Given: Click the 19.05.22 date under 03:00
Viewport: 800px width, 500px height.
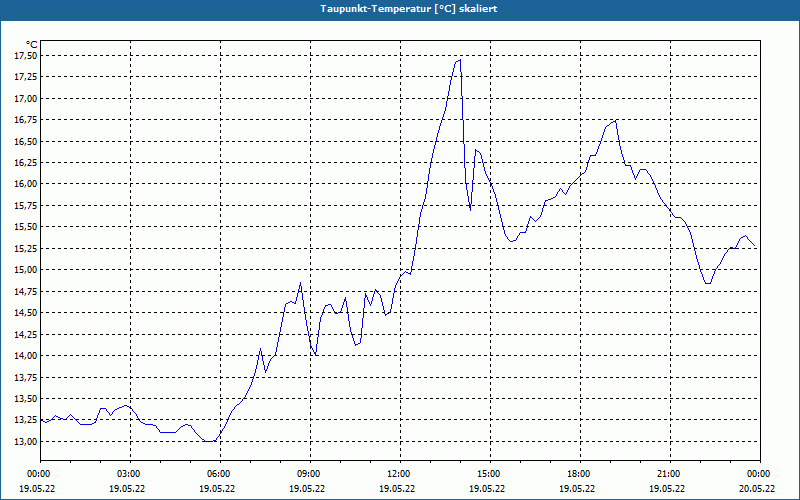Looking at the screenshot, I should point(127,489).
